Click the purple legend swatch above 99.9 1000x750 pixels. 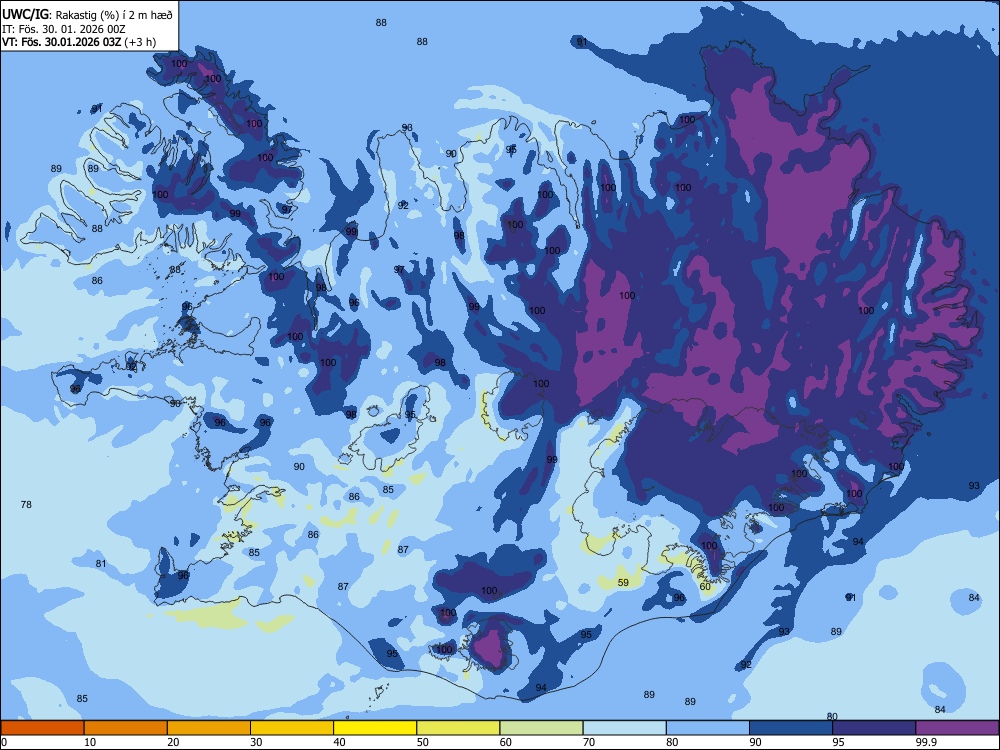point(957,728)
